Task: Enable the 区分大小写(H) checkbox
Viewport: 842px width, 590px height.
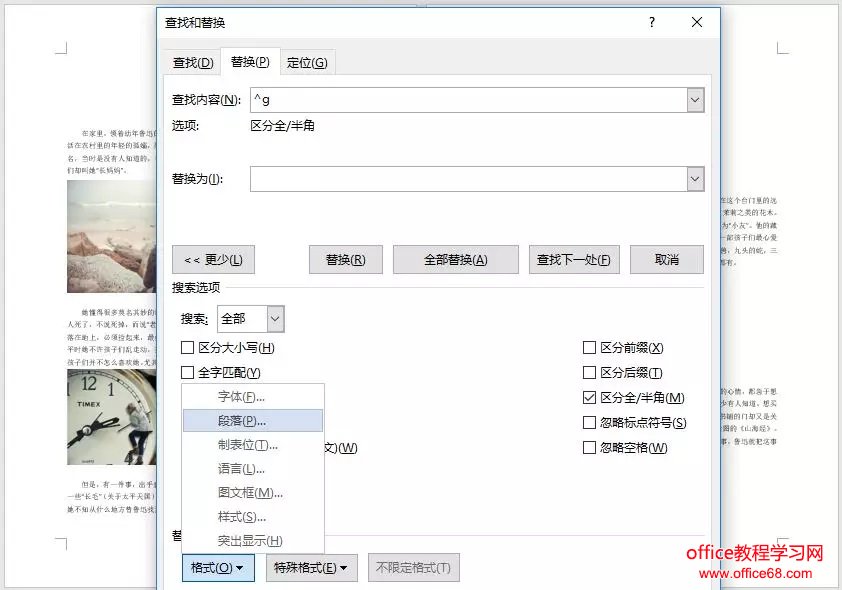Action: 187,348
